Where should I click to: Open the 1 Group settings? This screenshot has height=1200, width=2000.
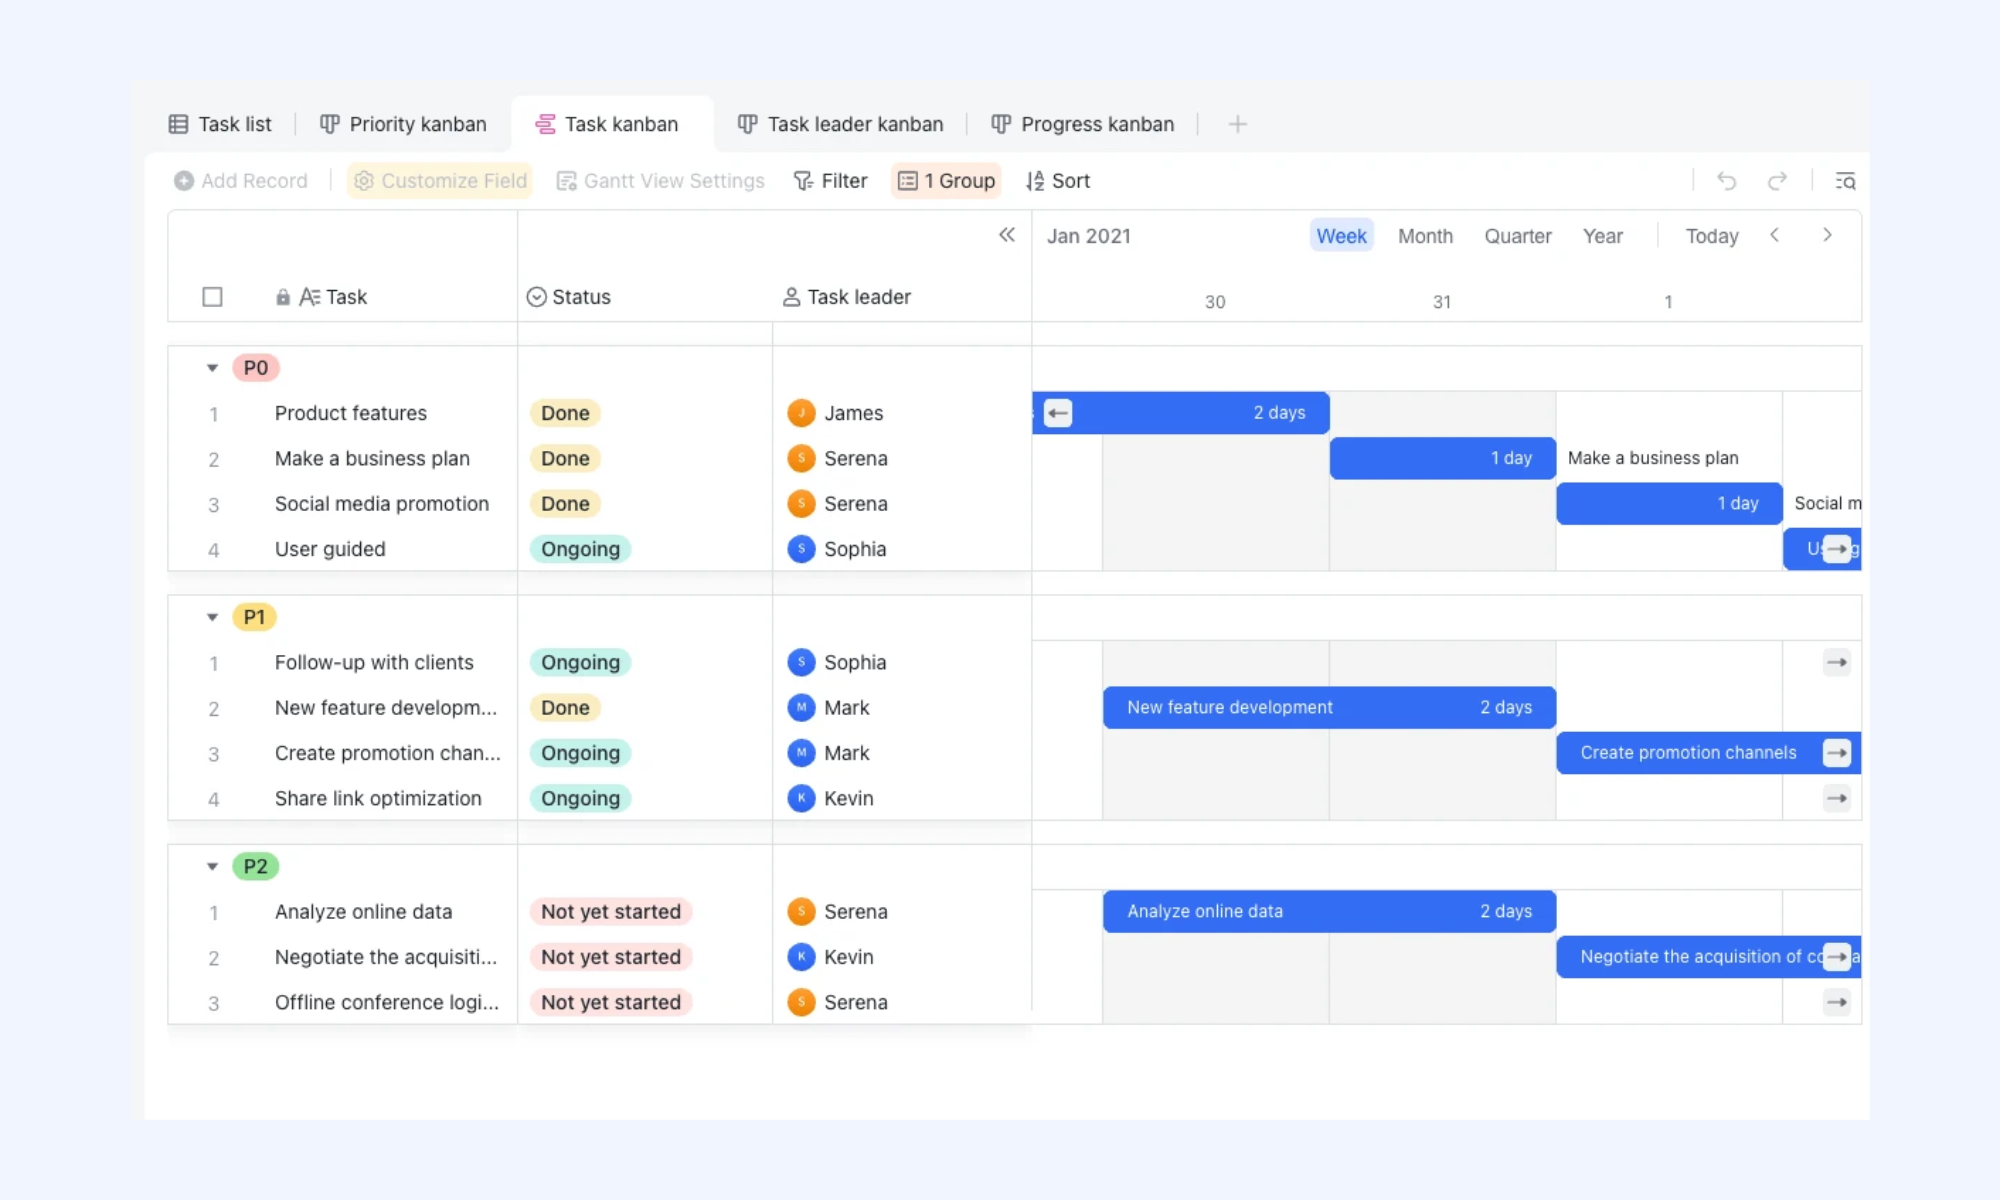(x=946, y=181)
